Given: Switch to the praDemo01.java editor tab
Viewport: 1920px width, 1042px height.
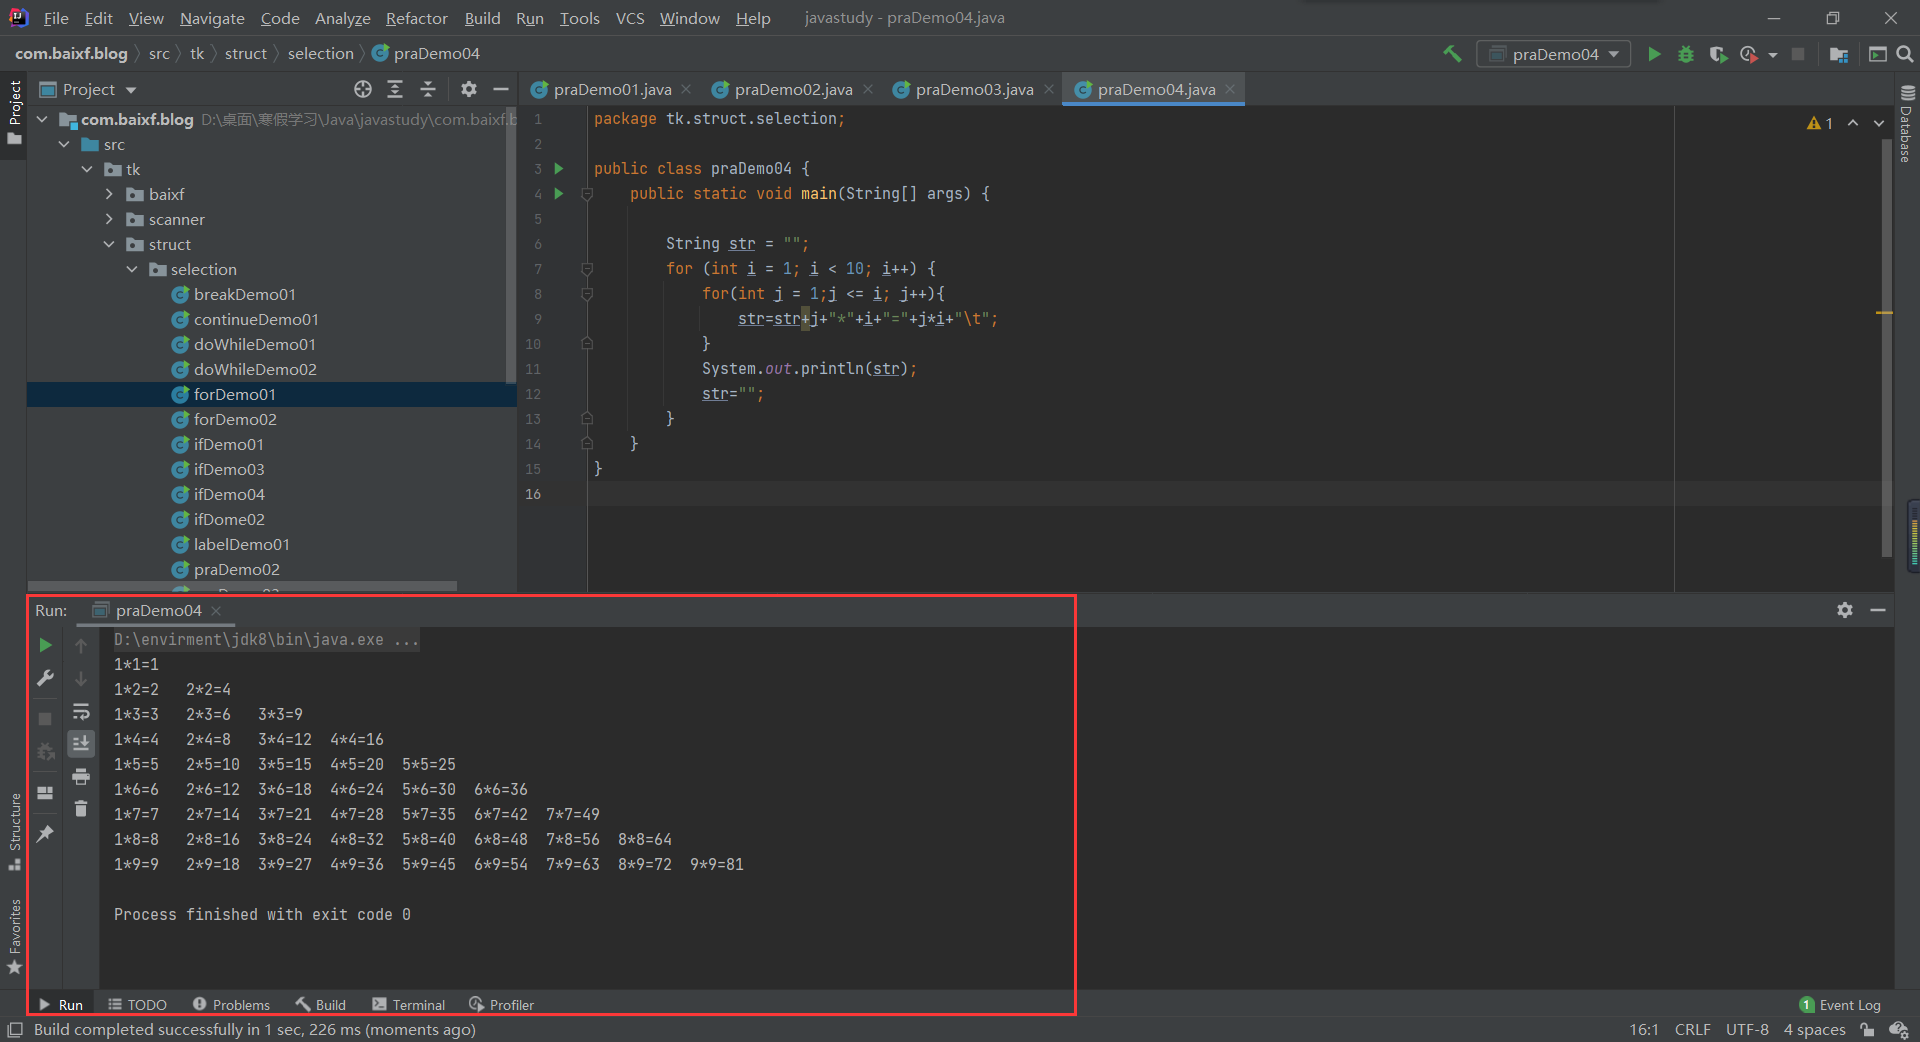Looking at the screenshot, I should pos(612,89).
